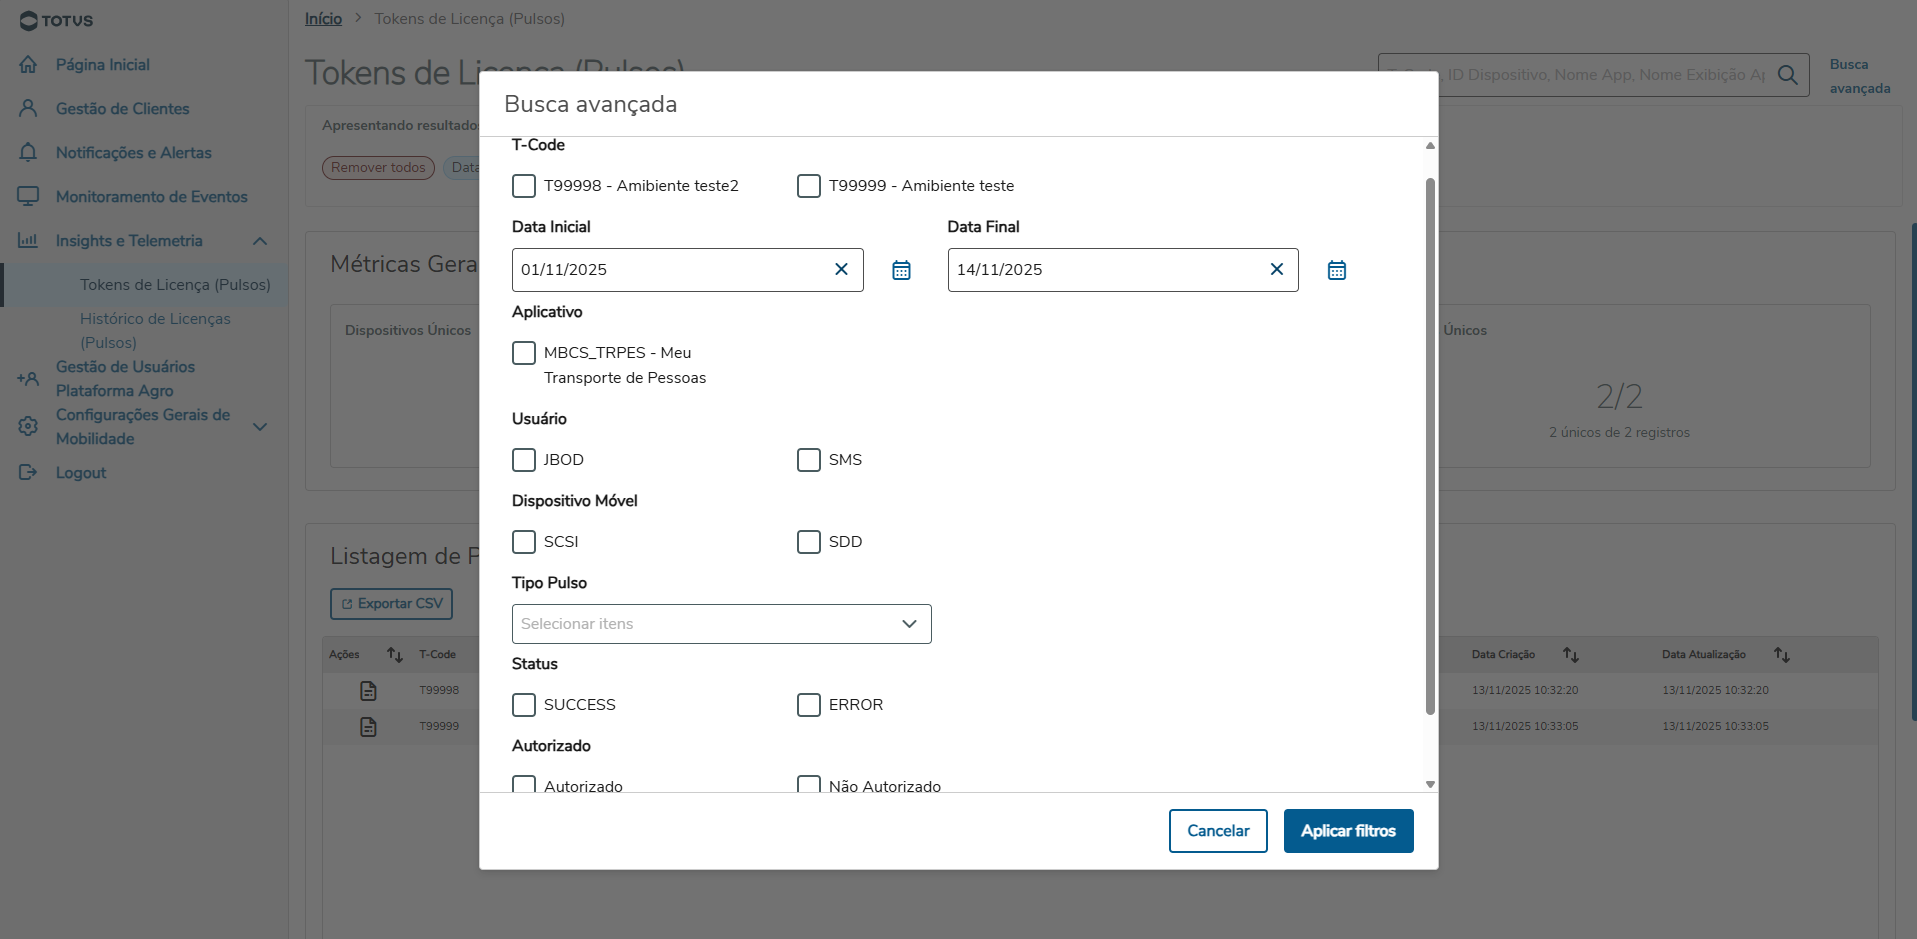This screenshot has height=939, width=1917.
Task: Click the Cancelar button
Action: (1217, 831)
